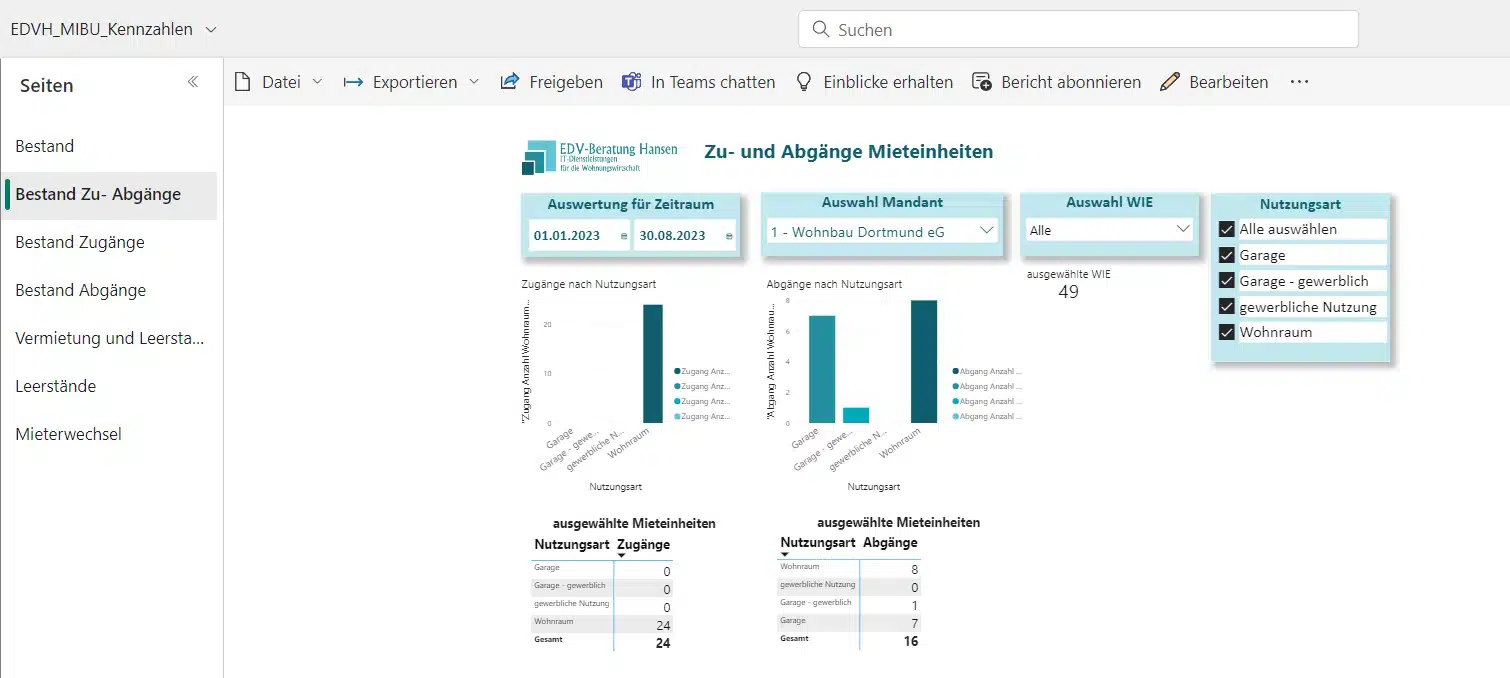Toggle the Garage - gewerblich checkbox

tap(1227, 281)
